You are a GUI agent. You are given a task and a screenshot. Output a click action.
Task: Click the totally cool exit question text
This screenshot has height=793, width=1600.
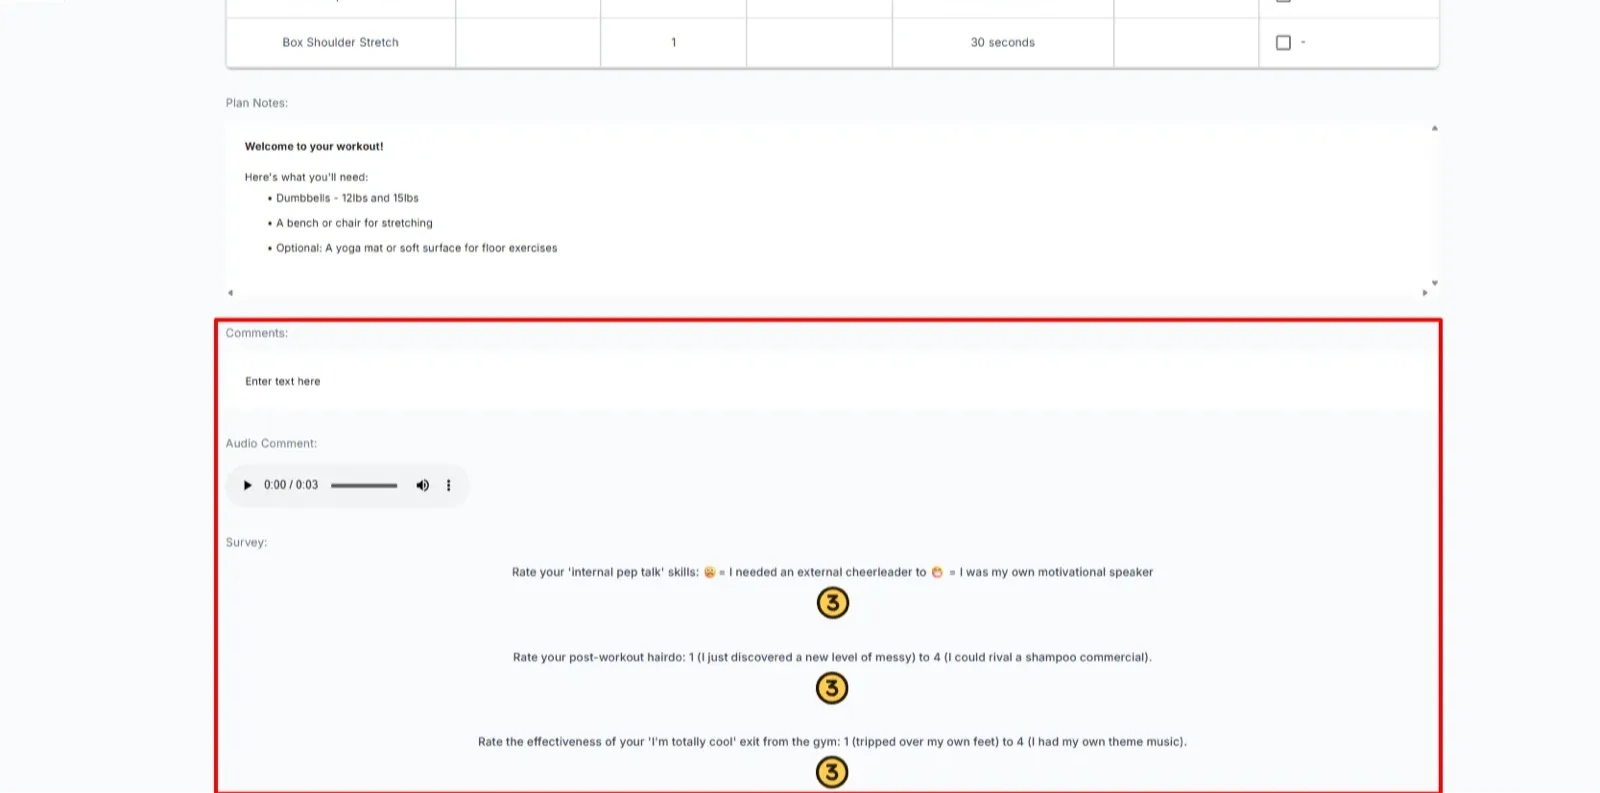832,742
